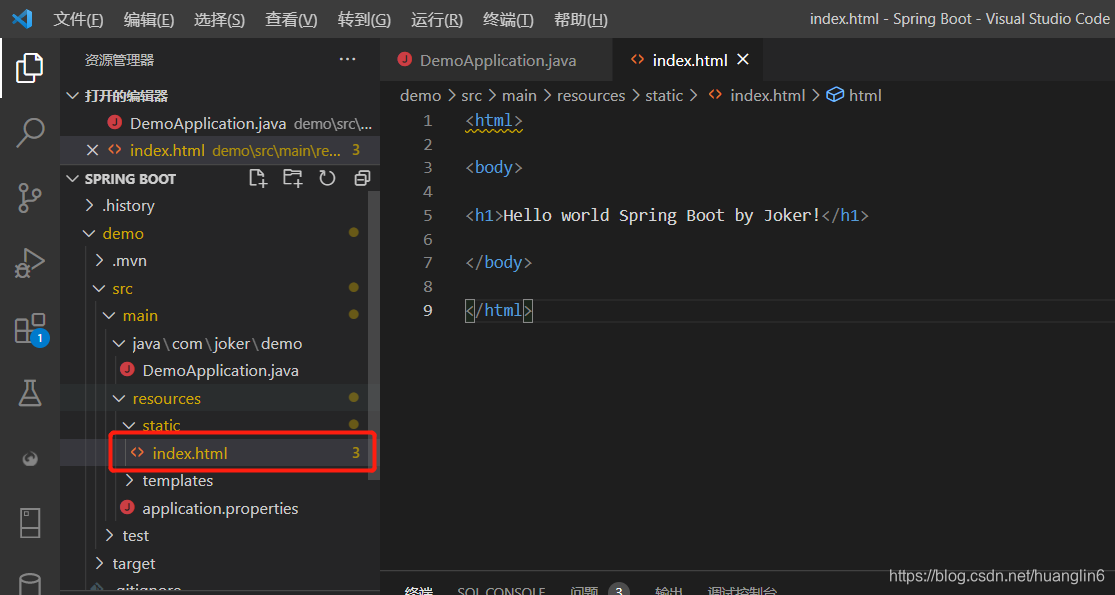Click the src breadcrumb
This screenshot has width=1115, height=595.
(471, 95)
